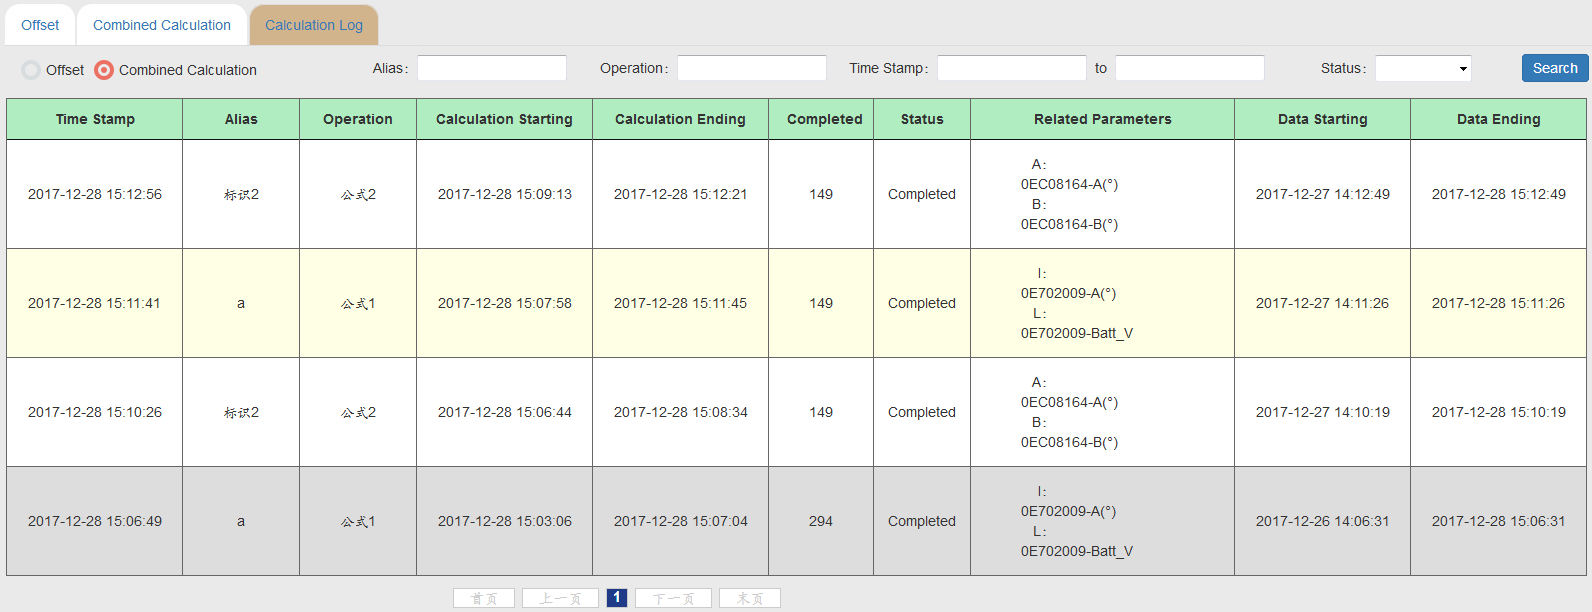Focus the Alias input field
This screenshot has height=612, width=1592.
click(x=492, y=68)
